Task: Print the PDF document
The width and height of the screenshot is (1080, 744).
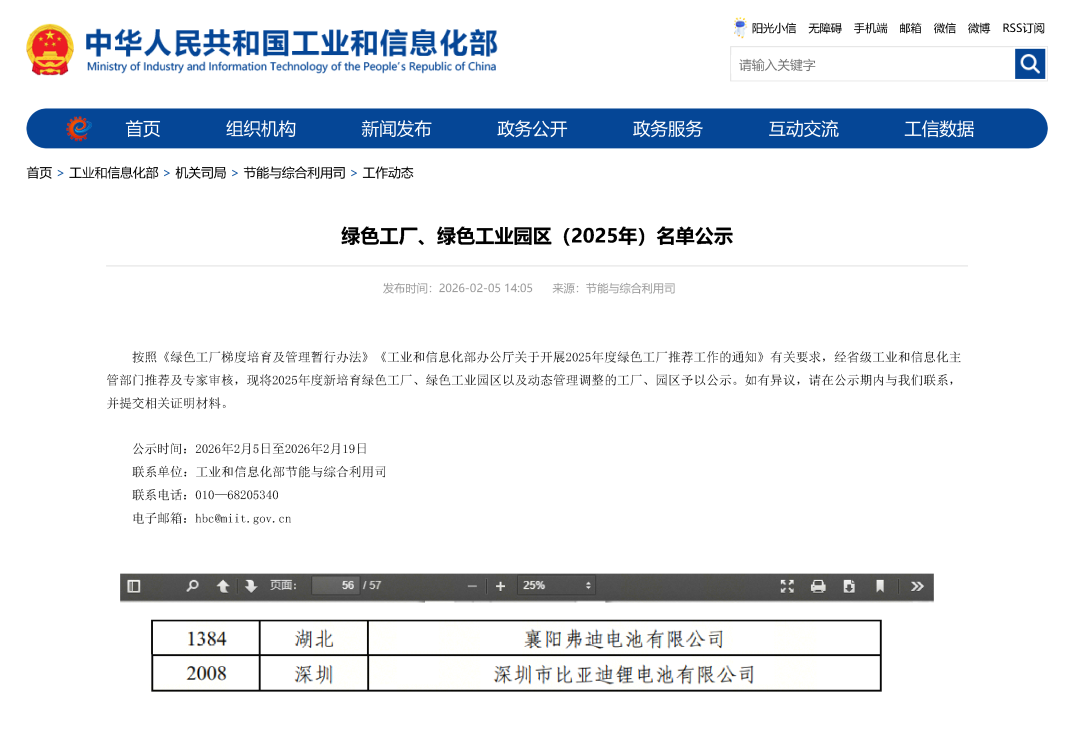Action: (818, 586)
